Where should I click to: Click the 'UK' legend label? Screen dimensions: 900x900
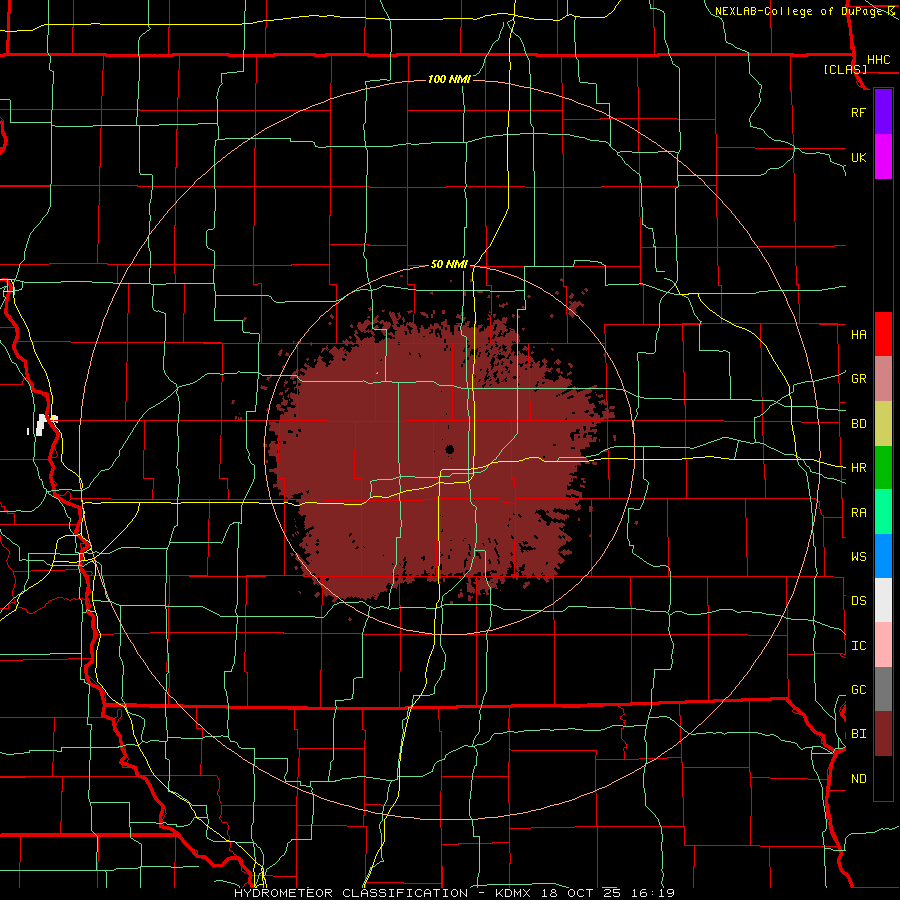(858, 157)
